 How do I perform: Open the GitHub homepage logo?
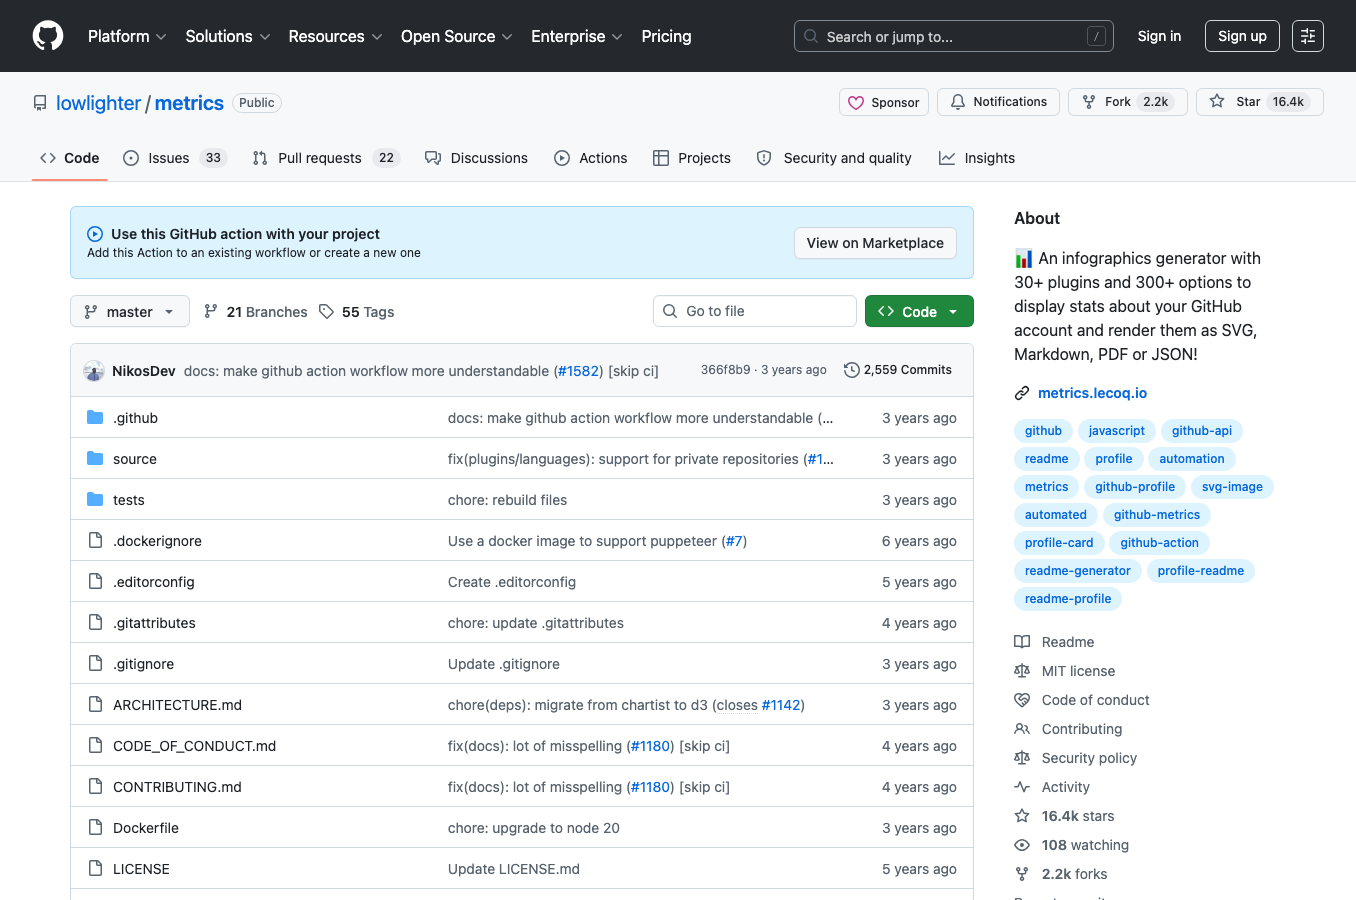[48, 36]
